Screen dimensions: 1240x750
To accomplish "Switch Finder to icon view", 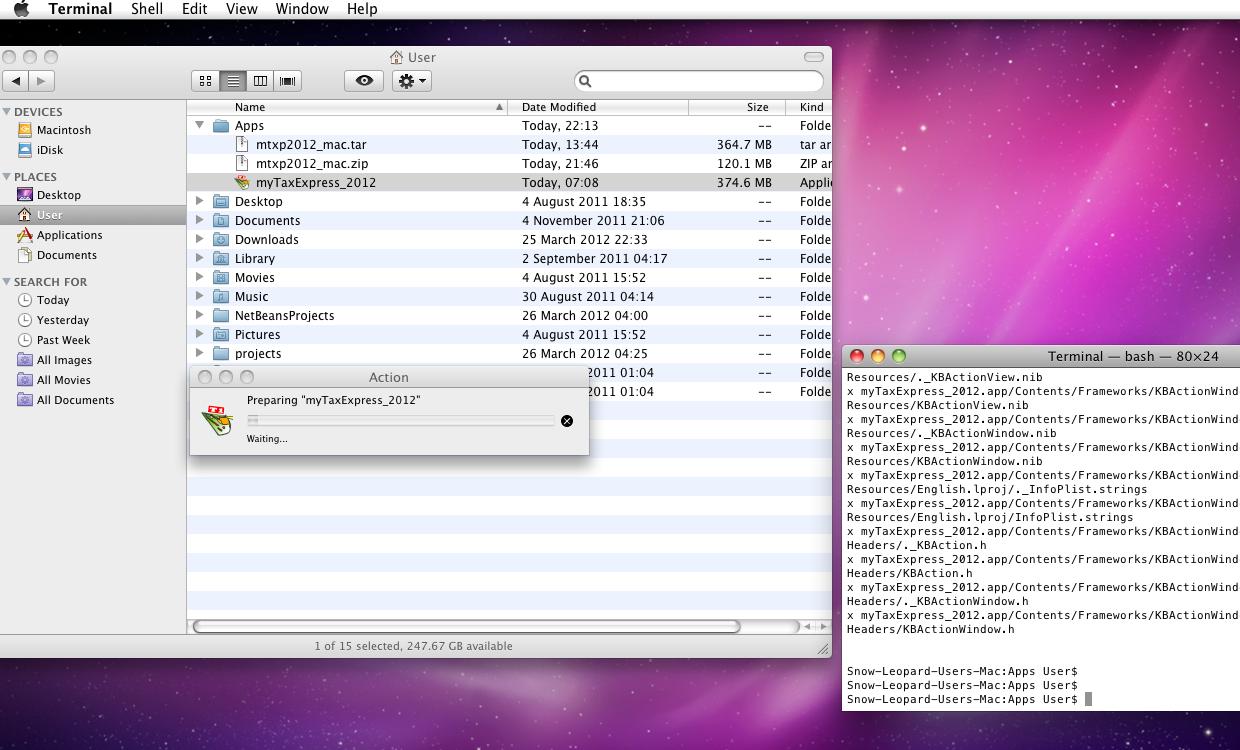I will [205, 81].
